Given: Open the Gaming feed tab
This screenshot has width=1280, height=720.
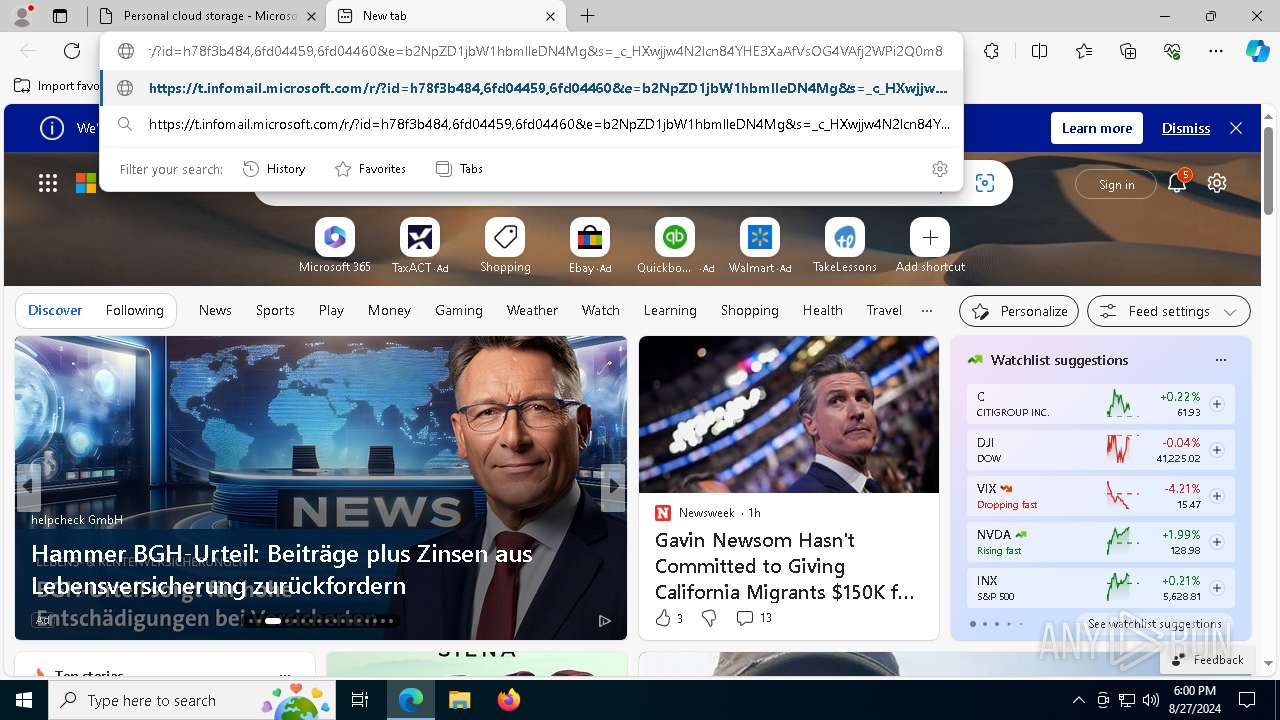Looking at the screenshot, I should [x=459, y=311].
